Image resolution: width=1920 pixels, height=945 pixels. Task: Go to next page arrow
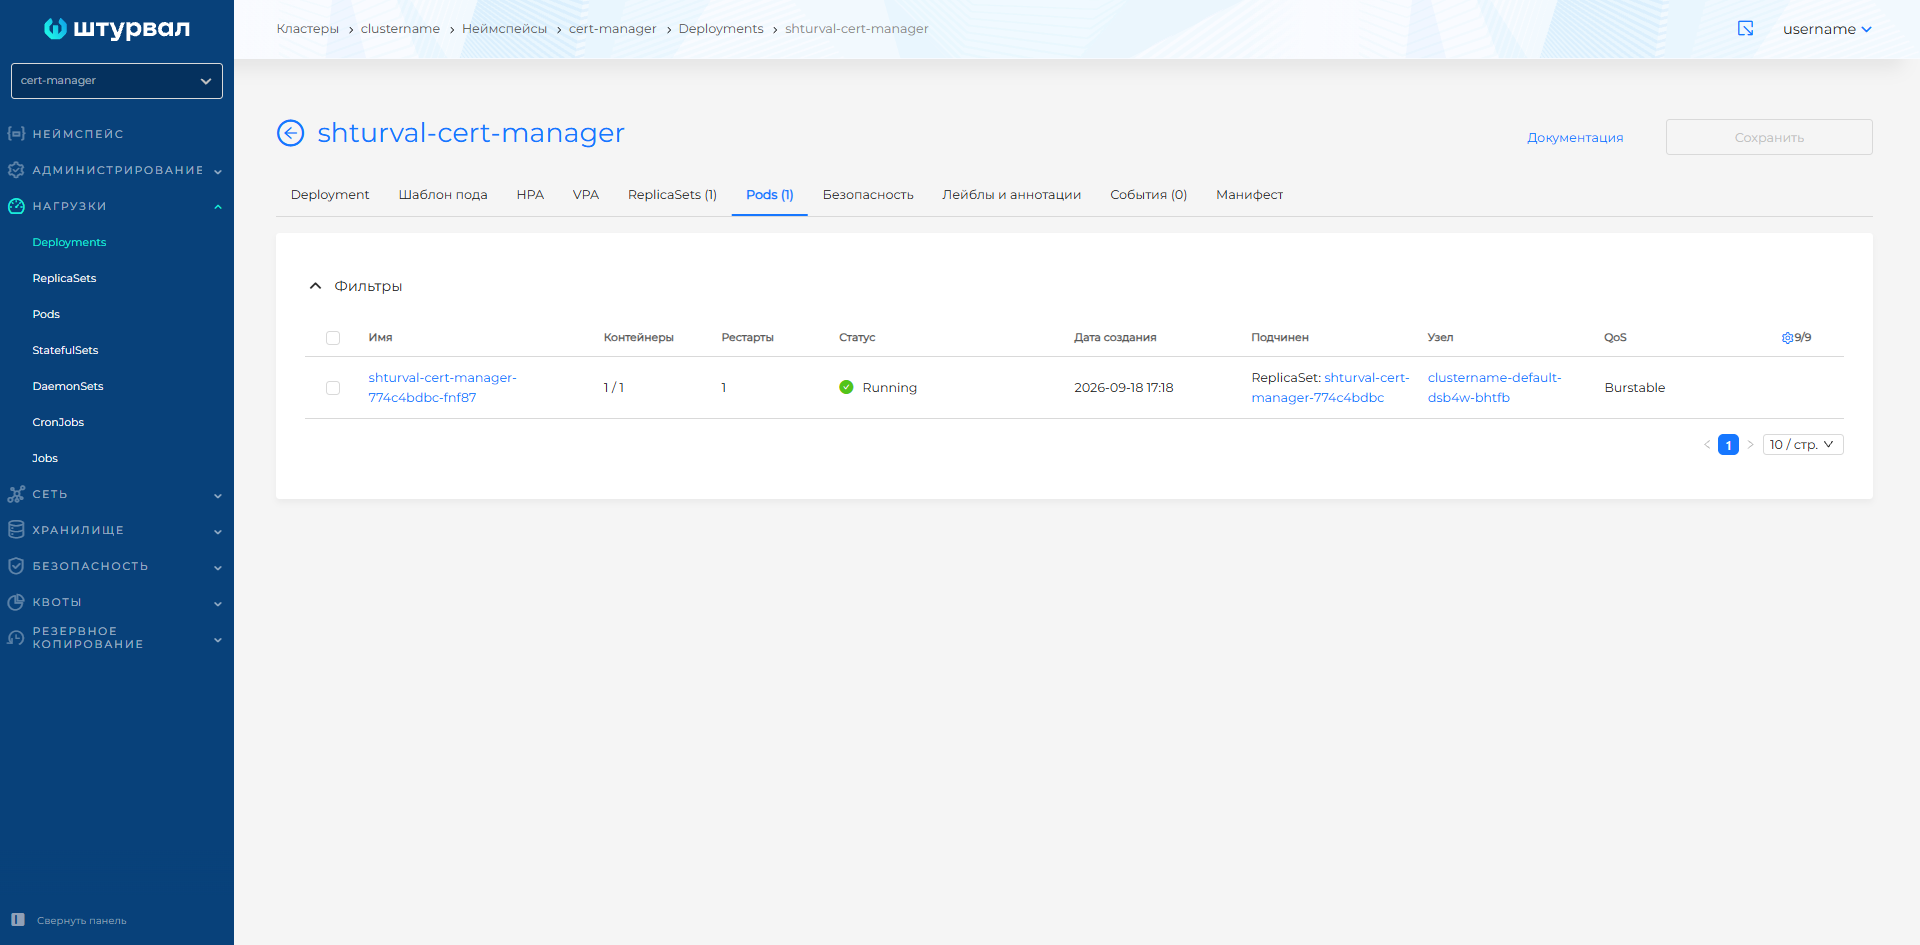point(1750,445)
